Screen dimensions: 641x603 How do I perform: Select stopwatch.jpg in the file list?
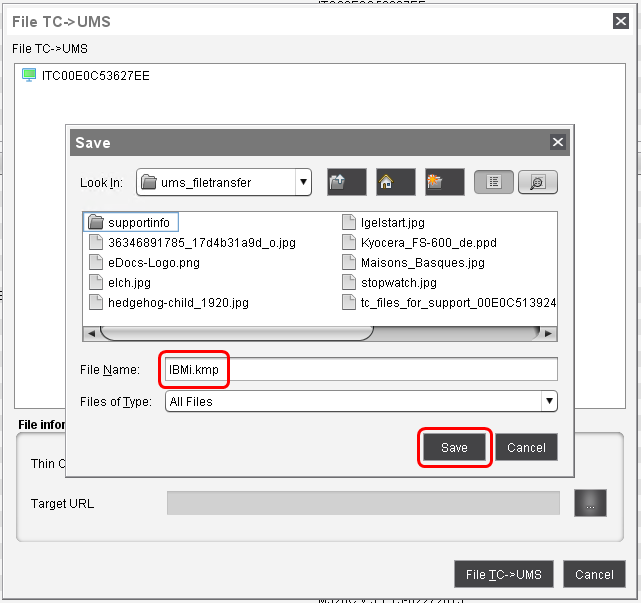point(398,282)
